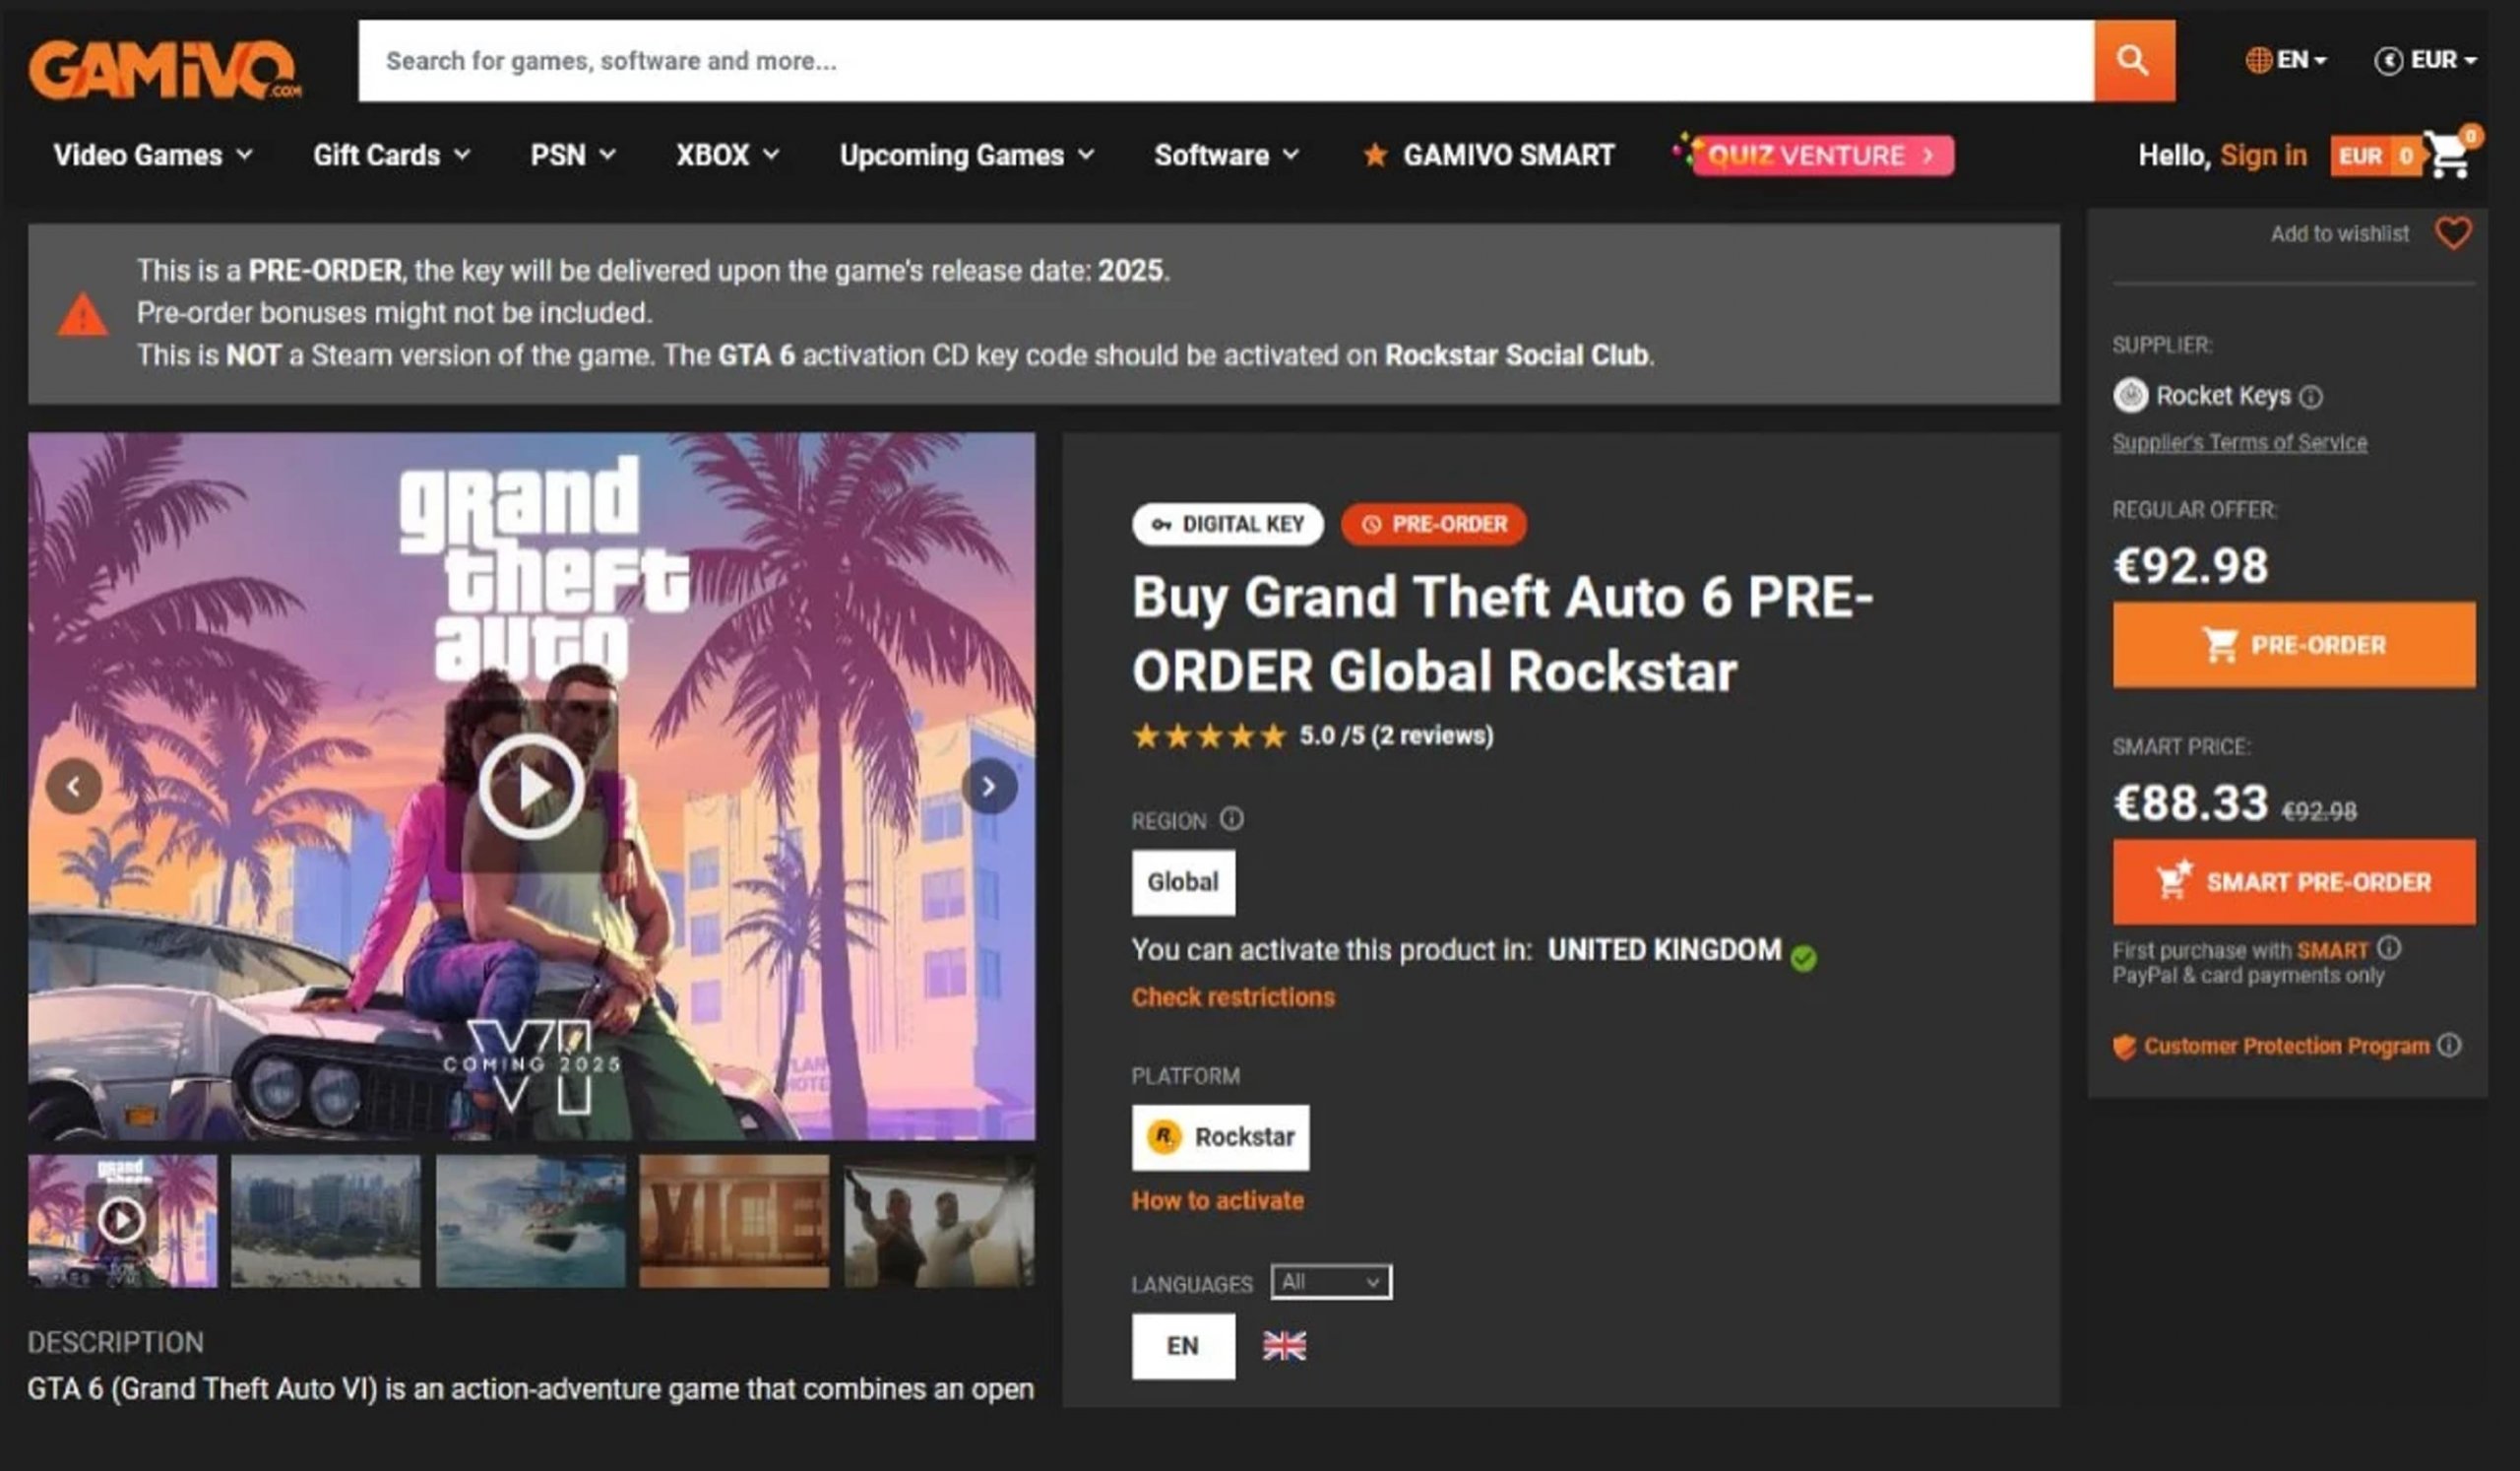This screenshot has width=2520, height=1471.
Task: Open the Video Games menu
Action: pyautogui.click(x=153, y=155)
